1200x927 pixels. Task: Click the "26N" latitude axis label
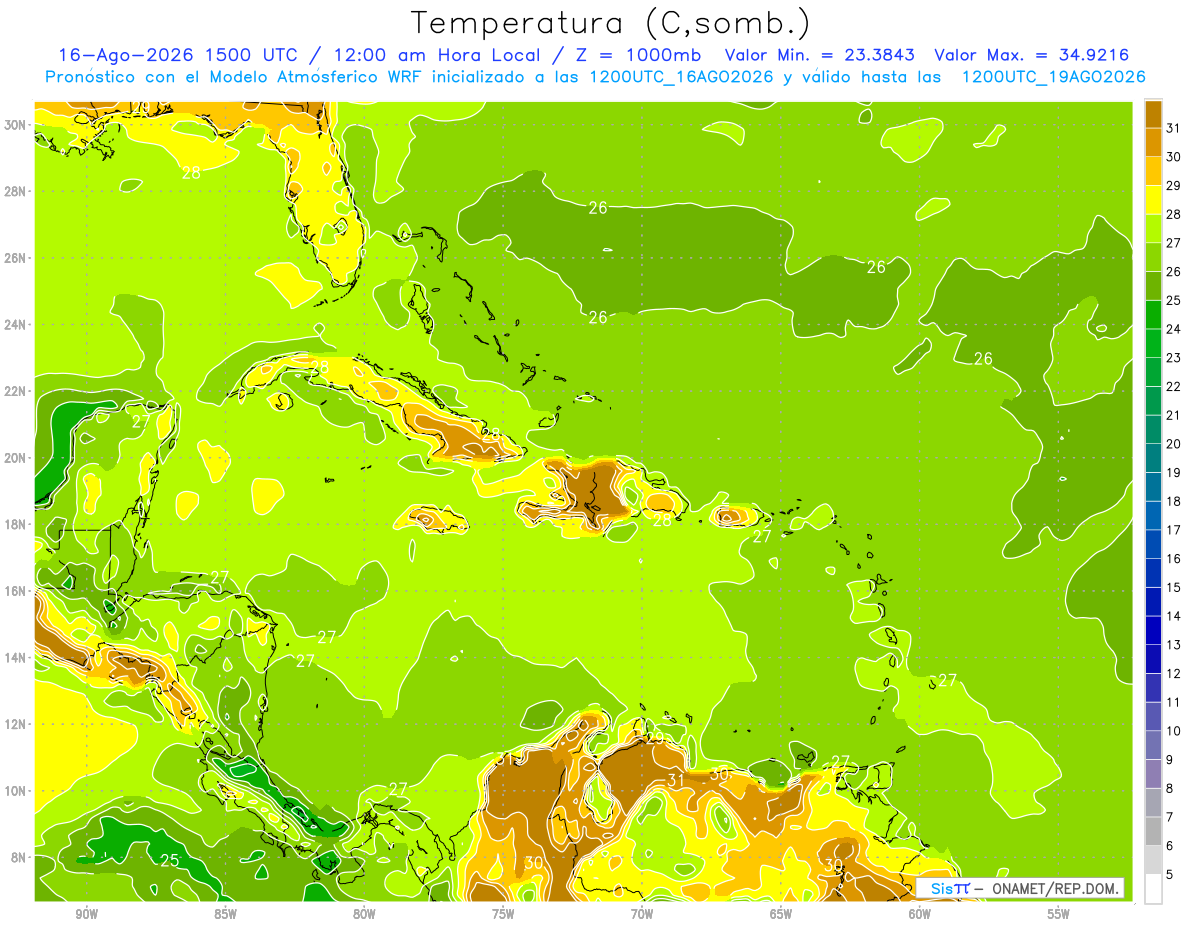click(x=15, y=258)
